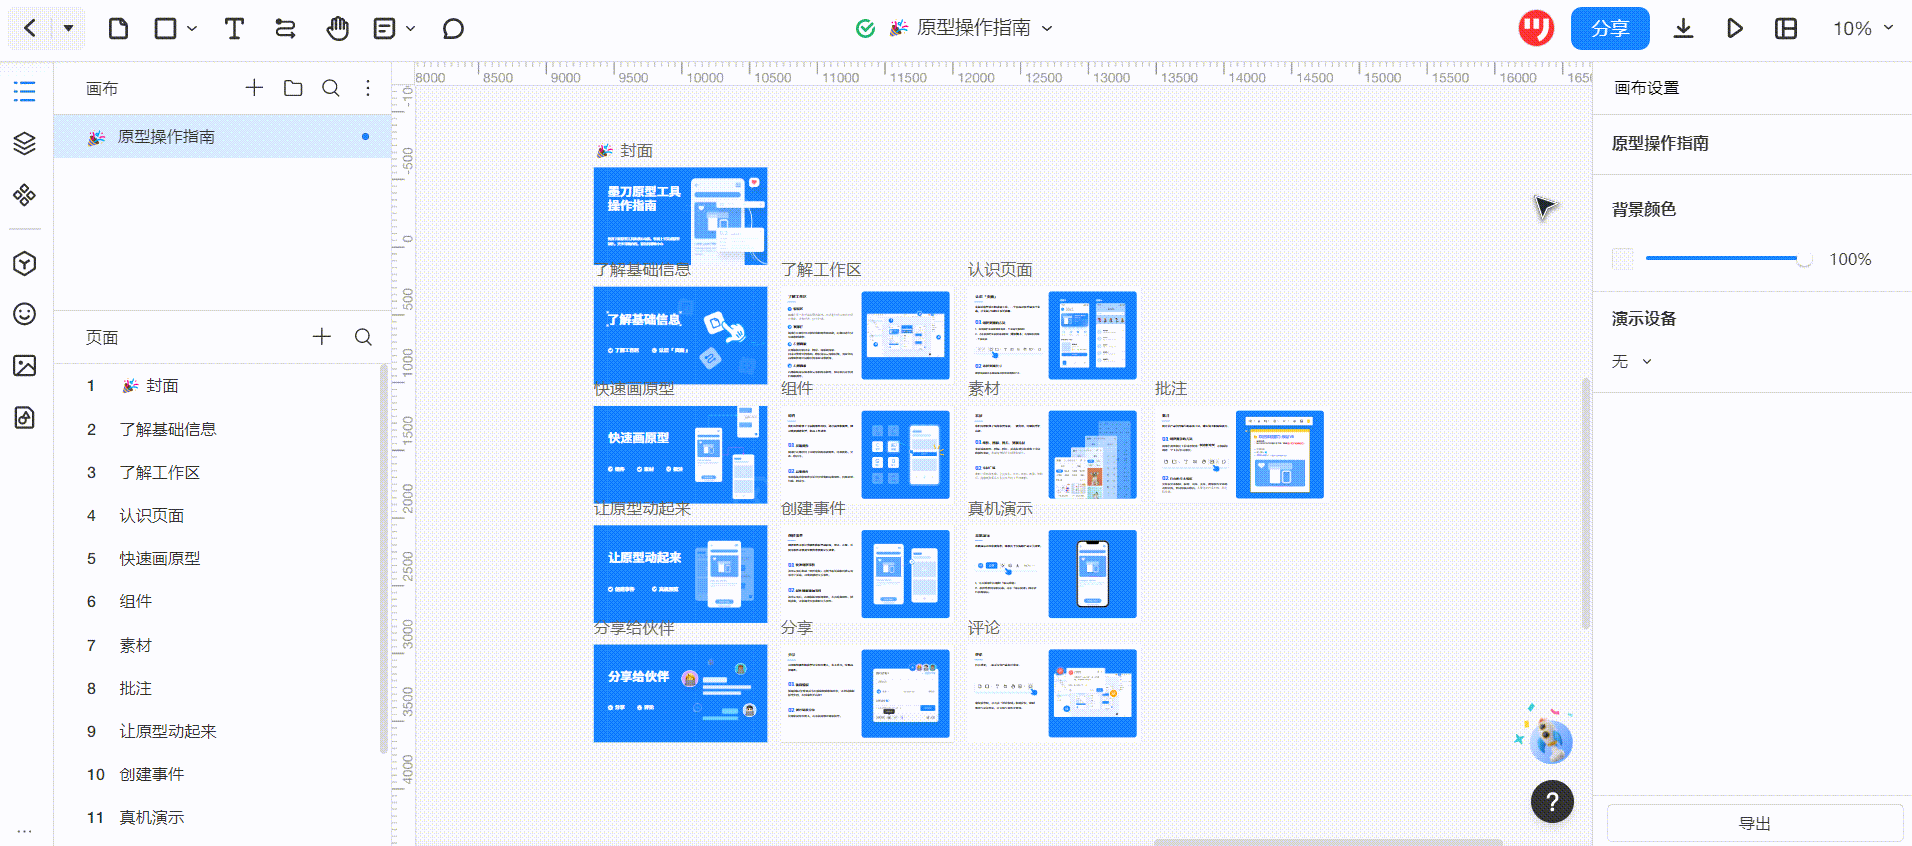Open the template file sidebar icon
The width and height of the screenshot is (1912, 846).
pos(25,417)
